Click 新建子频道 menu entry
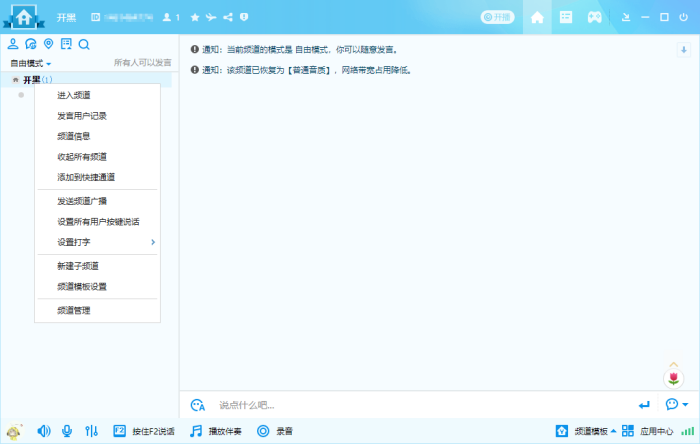This screenshot has width=700, height=444. (x=78, y=266)
